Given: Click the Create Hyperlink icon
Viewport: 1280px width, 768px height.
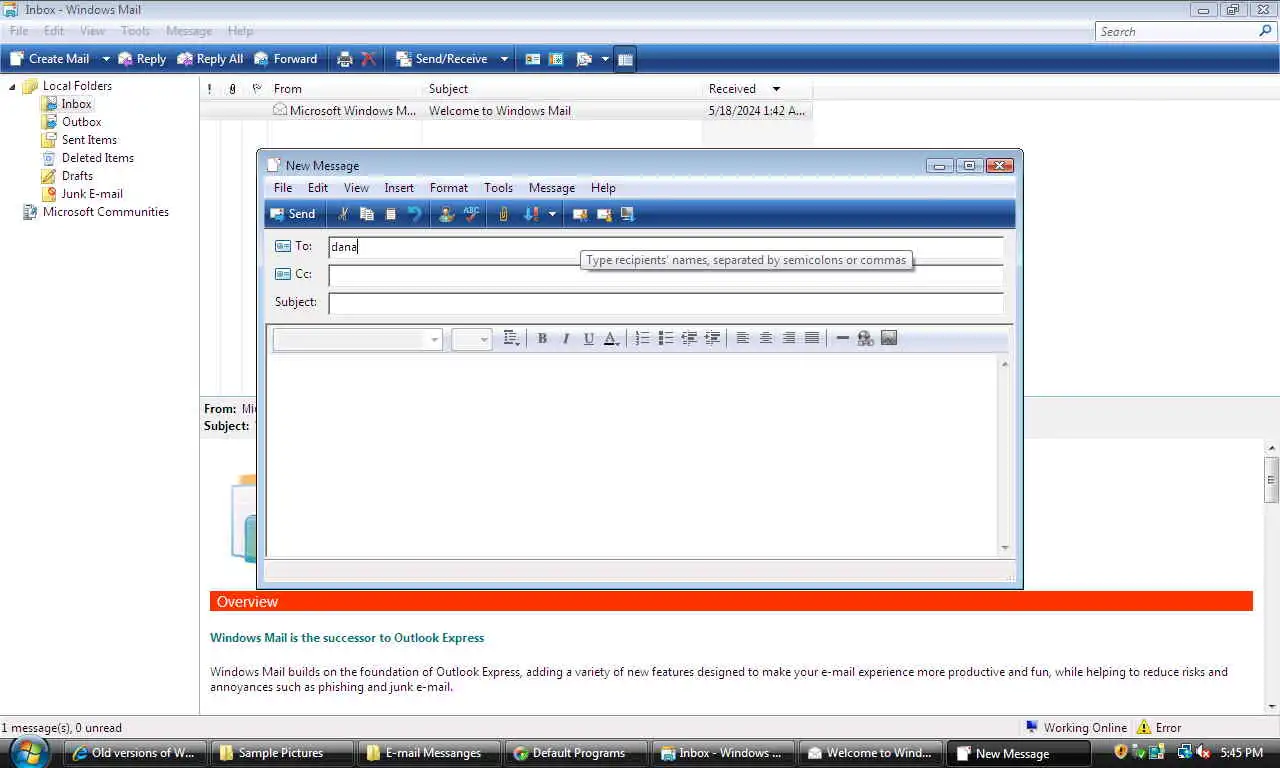Looking at the screenshot, I should click(866, 339).
